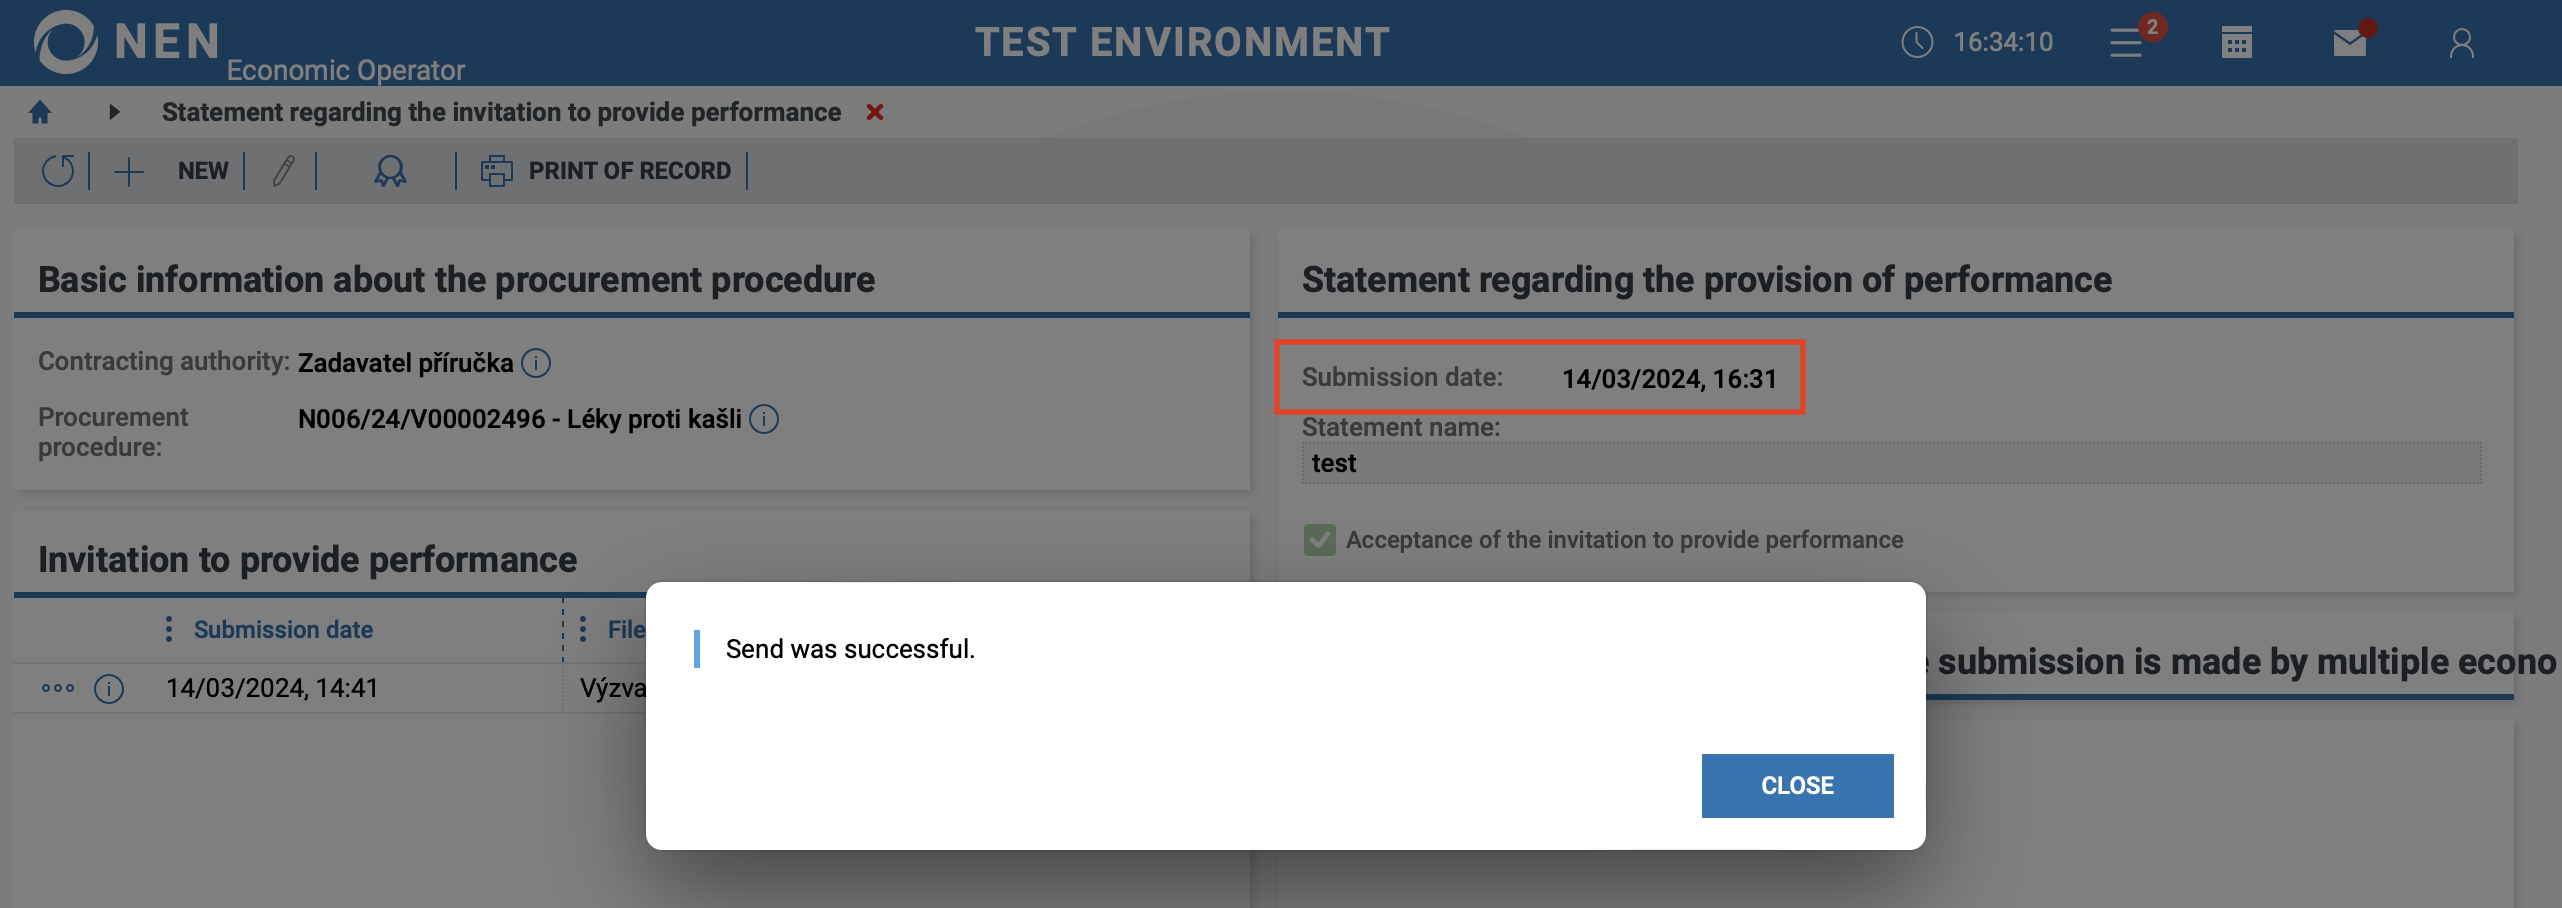Viewport: 2562px width, 908px height.
Task: Click the Statement name field containing test
Action: point(1890,464)
